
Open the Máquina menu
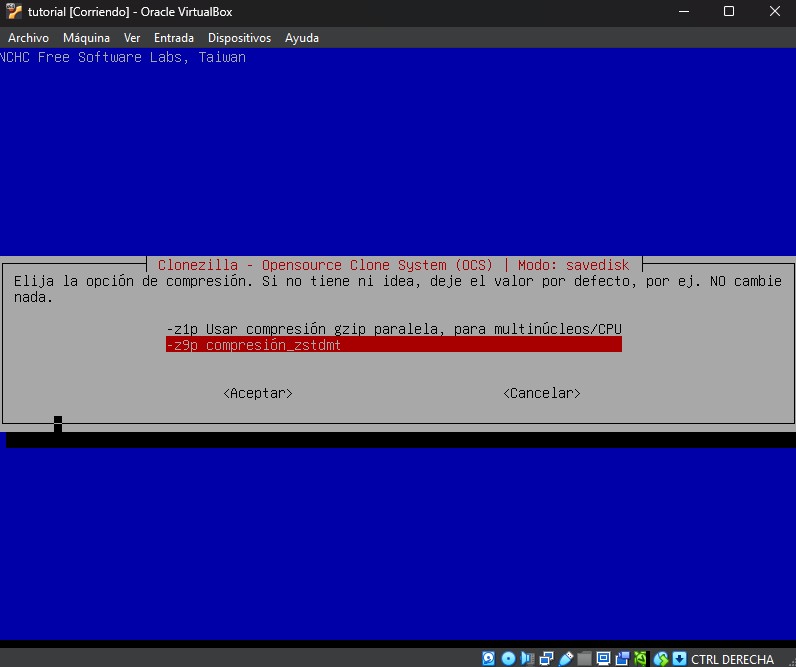pyautogui.click(x=86, y=38)
